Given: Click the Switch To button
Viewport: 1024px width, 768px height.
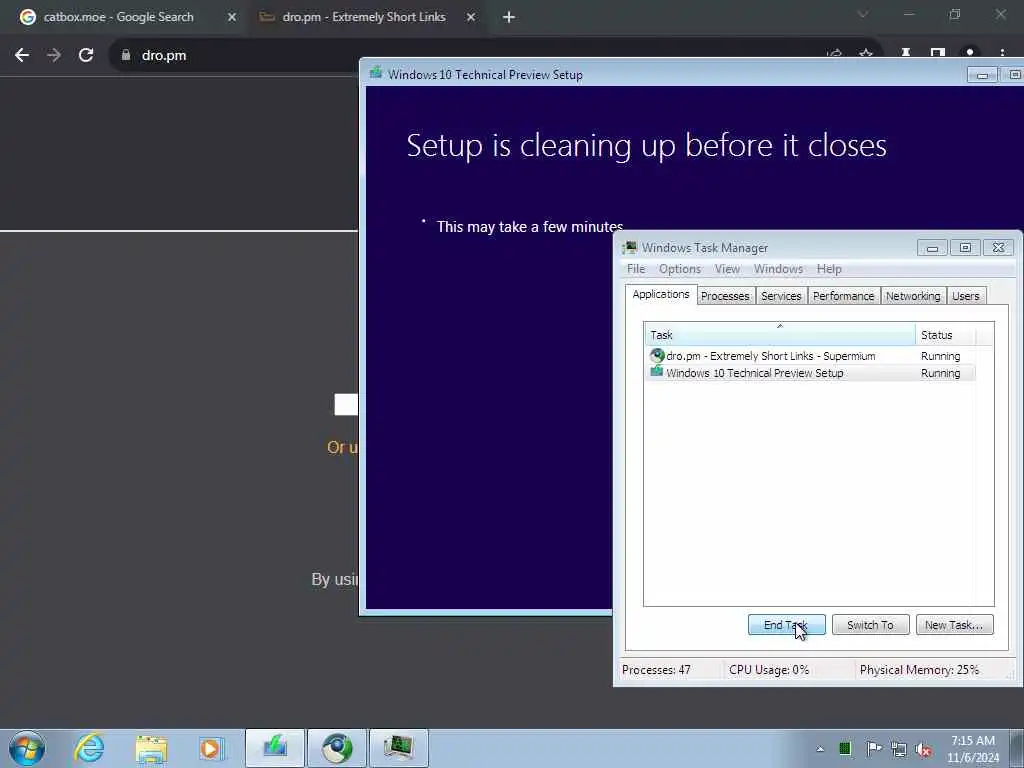Looking at the screenshot, I should 870,625.
